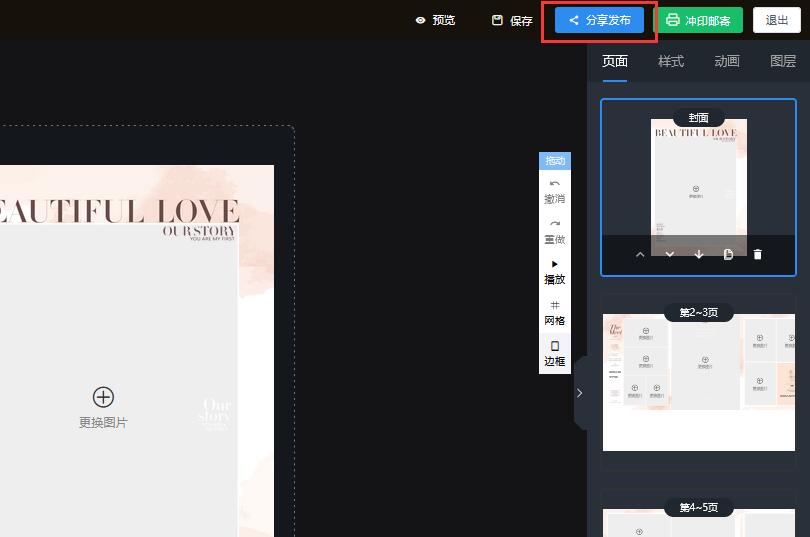Switch to the 动画 tab

click(727, 61)
